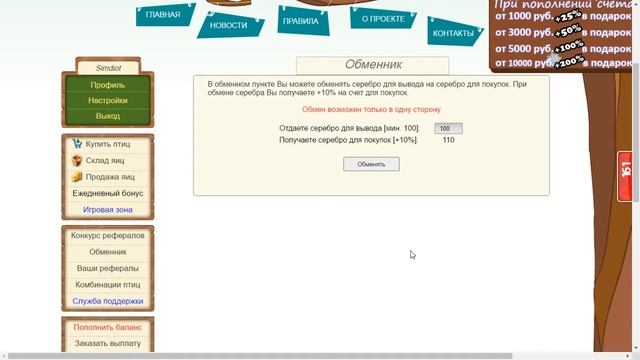Click the horizontal scrollbar at the bottom

coord(260,356)
